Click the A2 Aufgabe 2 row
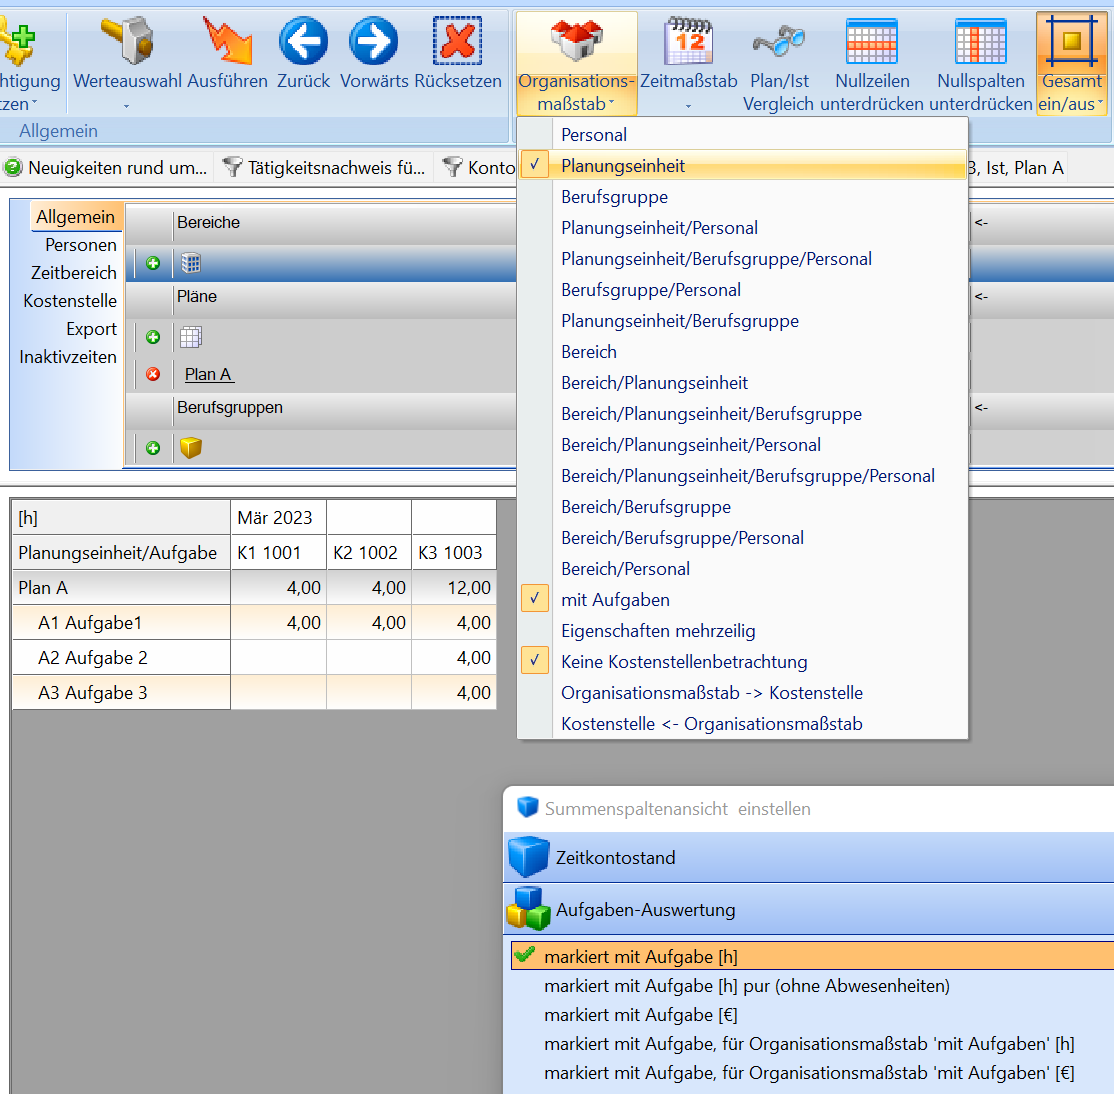1114x1094 pixels. click(x=92, y=658)
